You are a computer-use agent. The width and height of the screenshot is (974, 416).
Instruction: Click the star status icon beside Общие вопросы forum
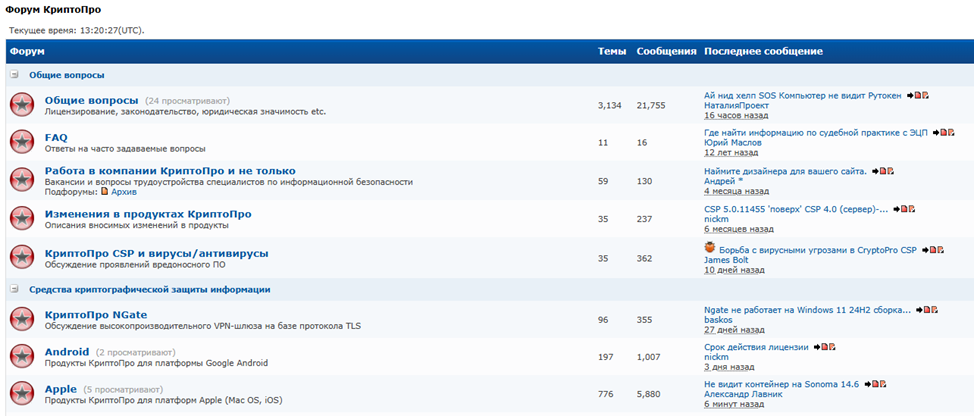click(x=22, y=104)
